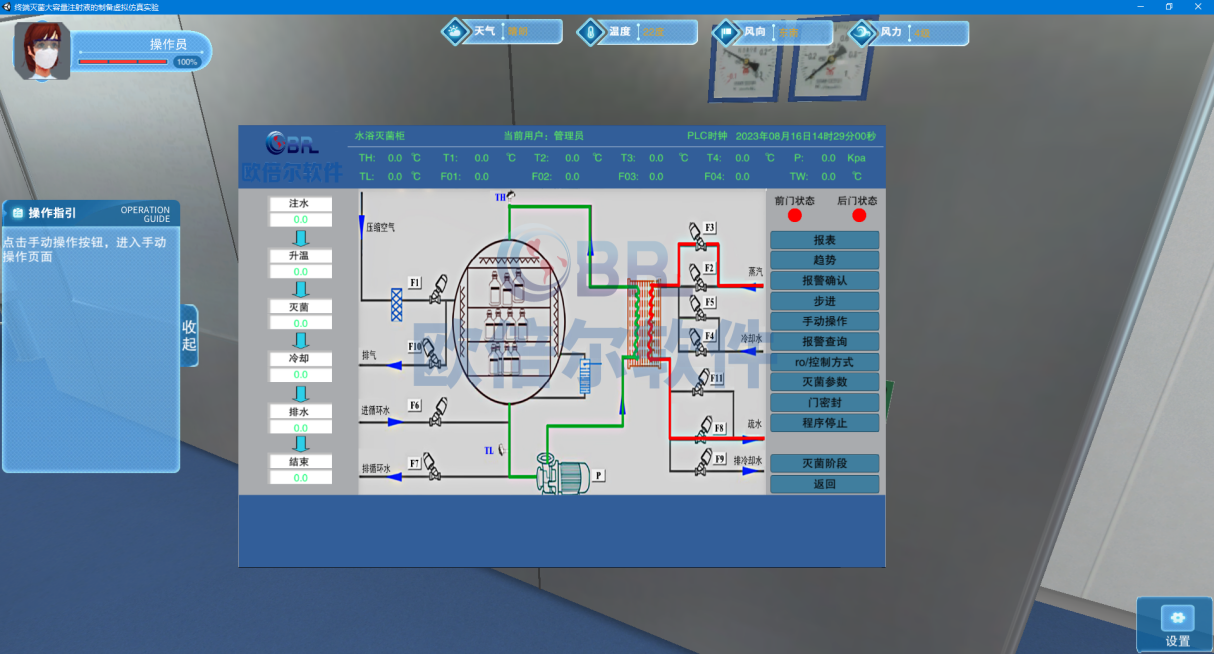Click the 报警确认 button

pos(825,281)
